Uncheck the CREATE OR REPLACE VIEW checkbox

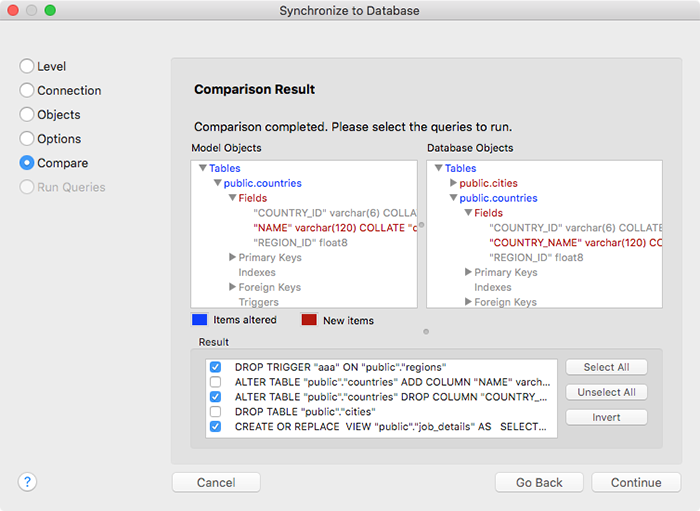[216, 426]
